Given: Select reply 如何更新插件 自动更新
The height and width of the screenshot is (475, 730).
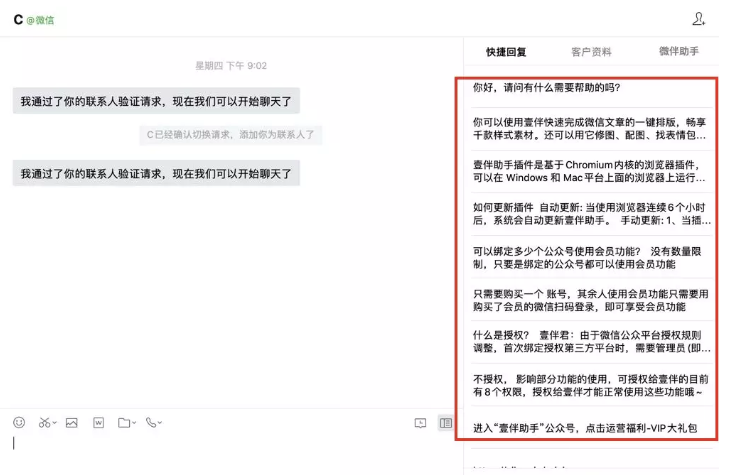Looking at the screenshot, I should (592, 214).
